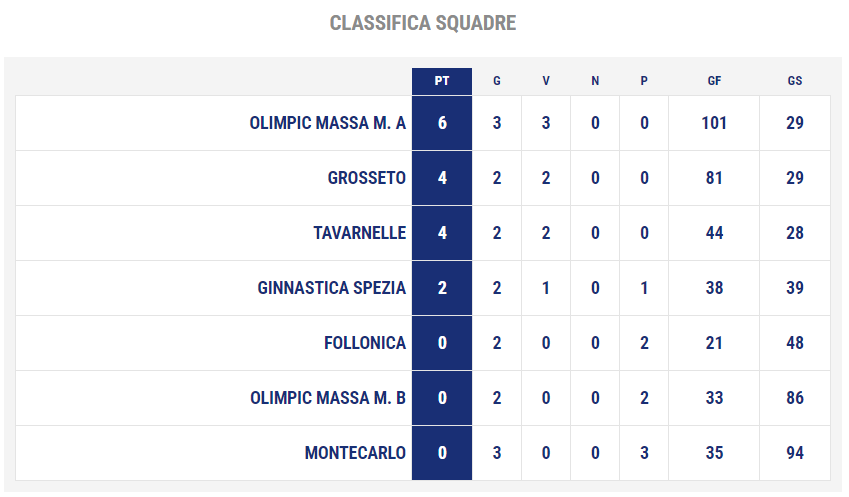Click the P column header
This screenshot has height=497, width=849.
[x=644, y=81]
